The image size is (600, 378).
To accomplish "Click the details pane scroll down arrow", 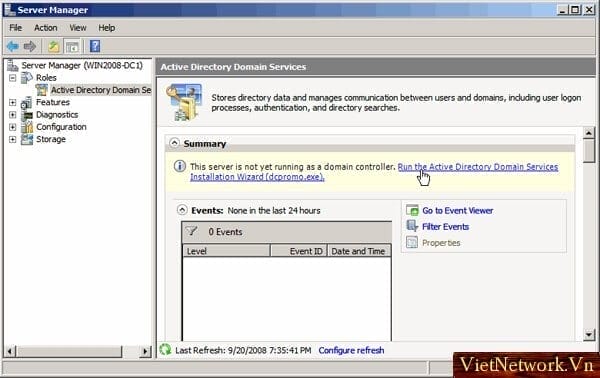I will point(589,335).
